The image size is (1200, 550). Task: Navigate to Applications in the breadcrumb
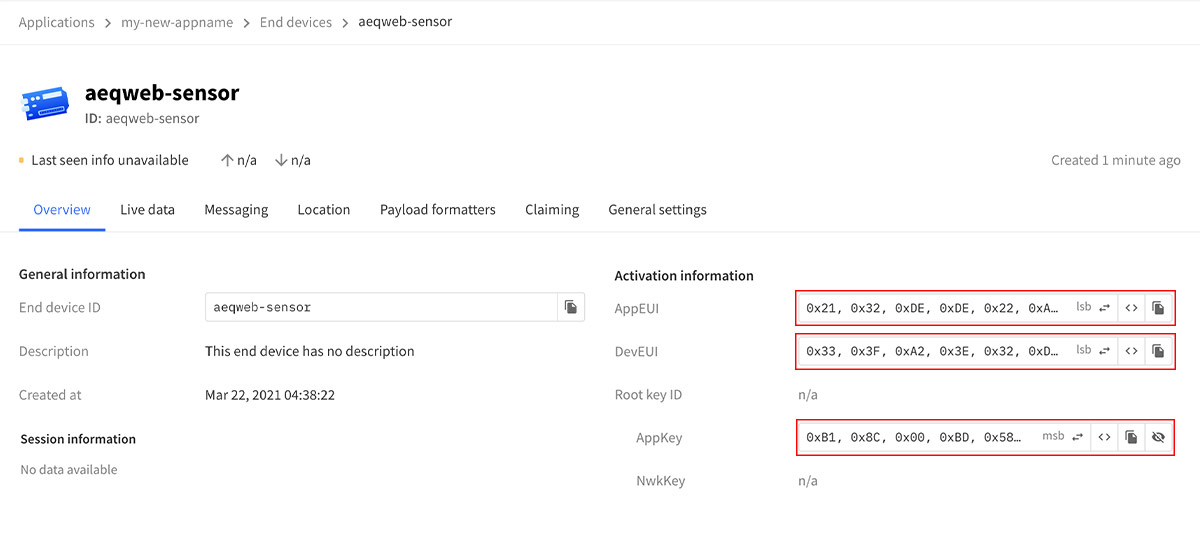tap(56, 22)
